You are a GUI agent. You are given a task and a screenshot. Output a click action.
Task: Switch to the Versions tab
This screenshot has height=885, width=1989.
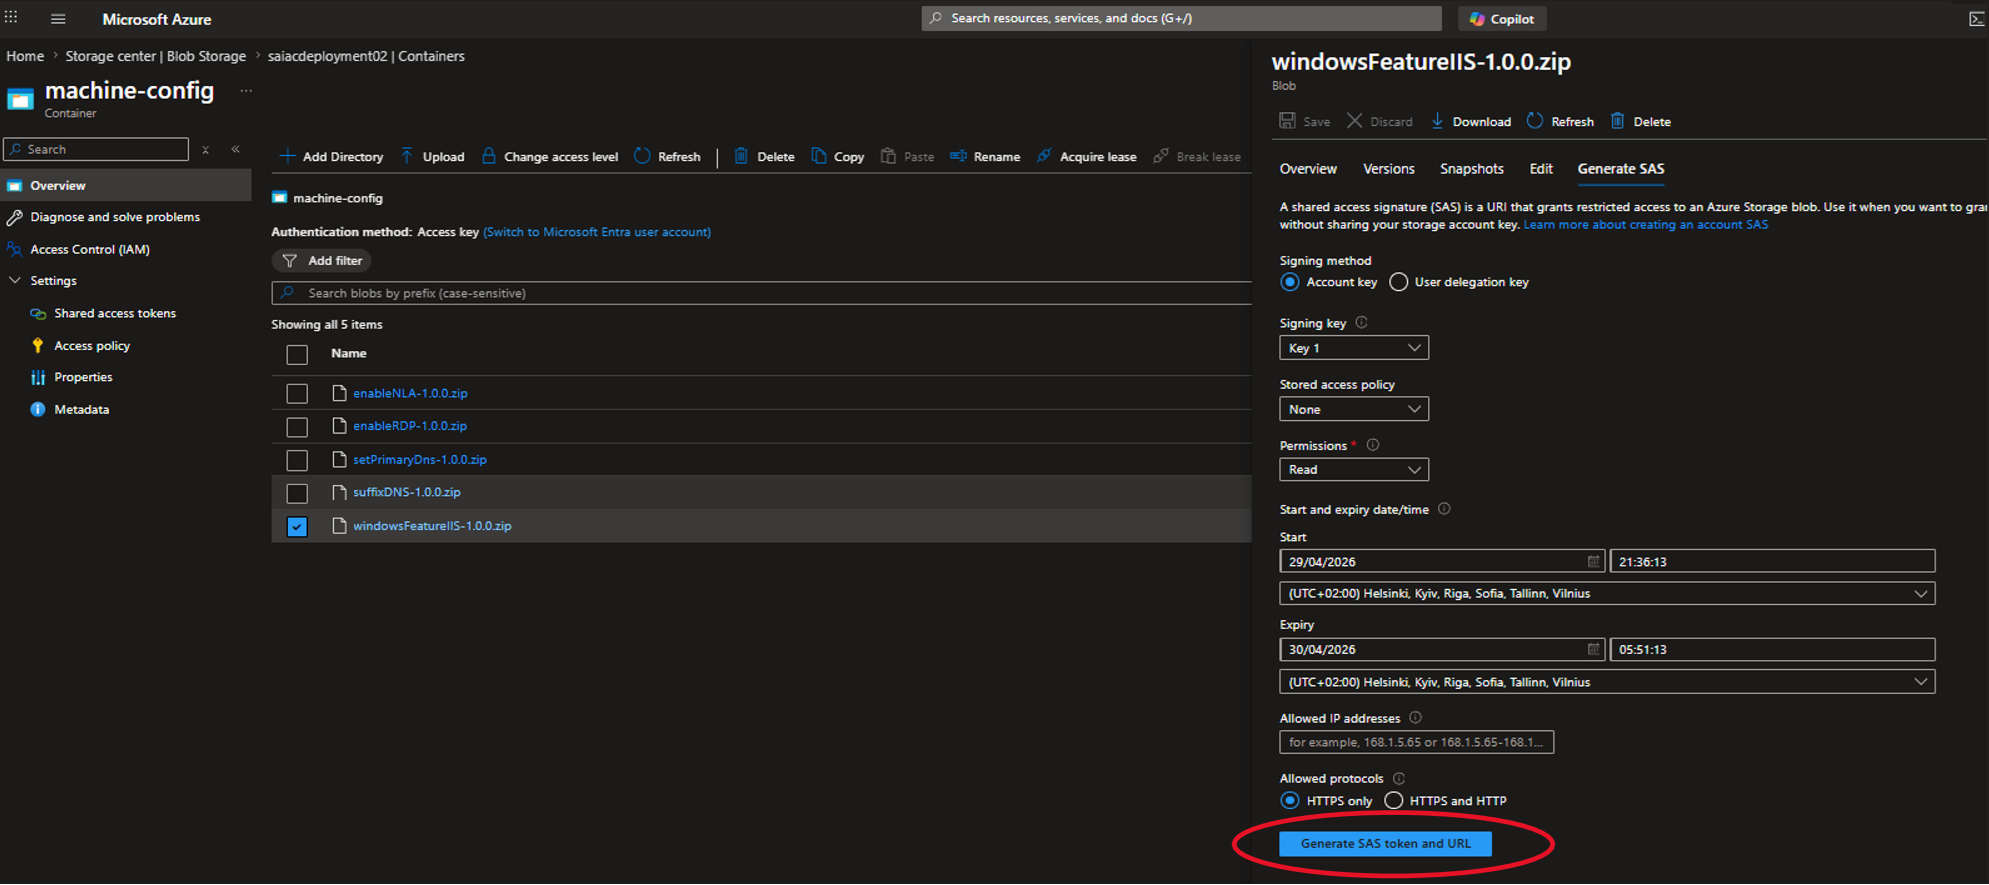tap(1389, 169)
